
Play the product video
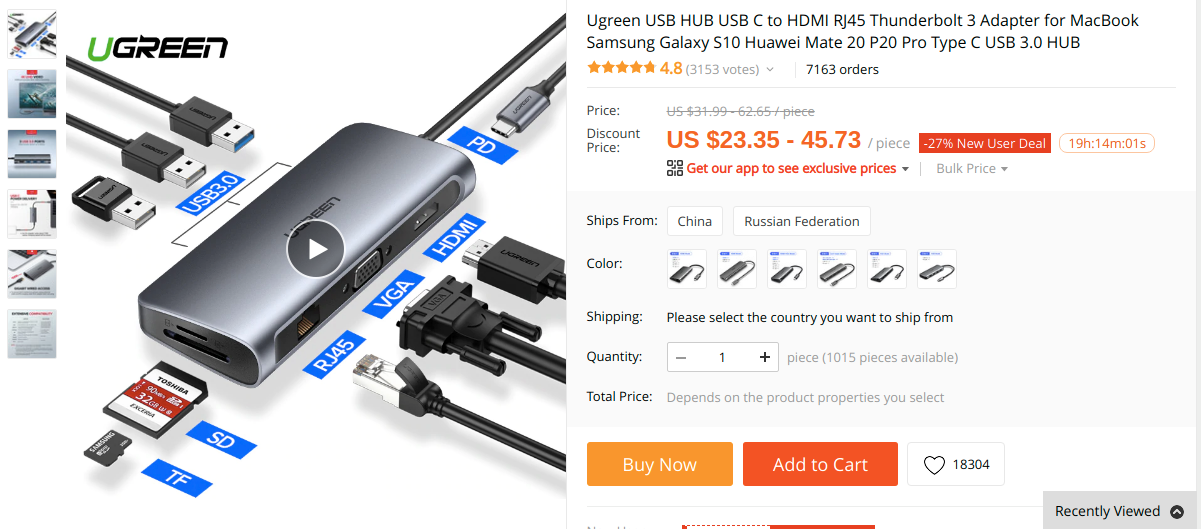click(315, 249)
